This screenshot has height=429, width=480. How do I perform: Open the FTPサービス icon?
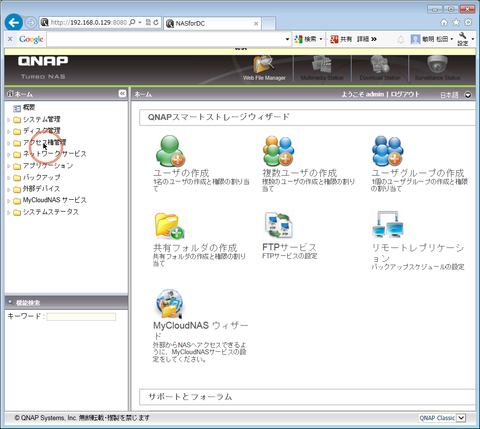click(278, 225)
